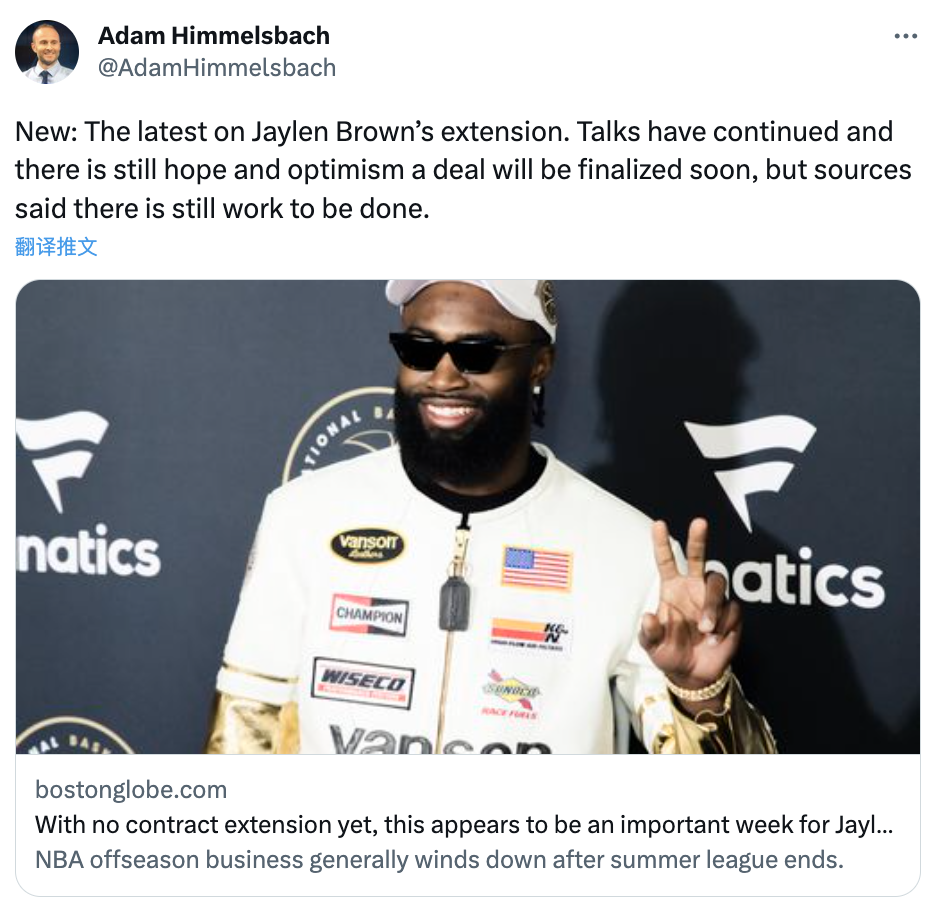Screen dimensions: 936x916
Task: Click the American flag patch
Action: (x=537, y=568)
